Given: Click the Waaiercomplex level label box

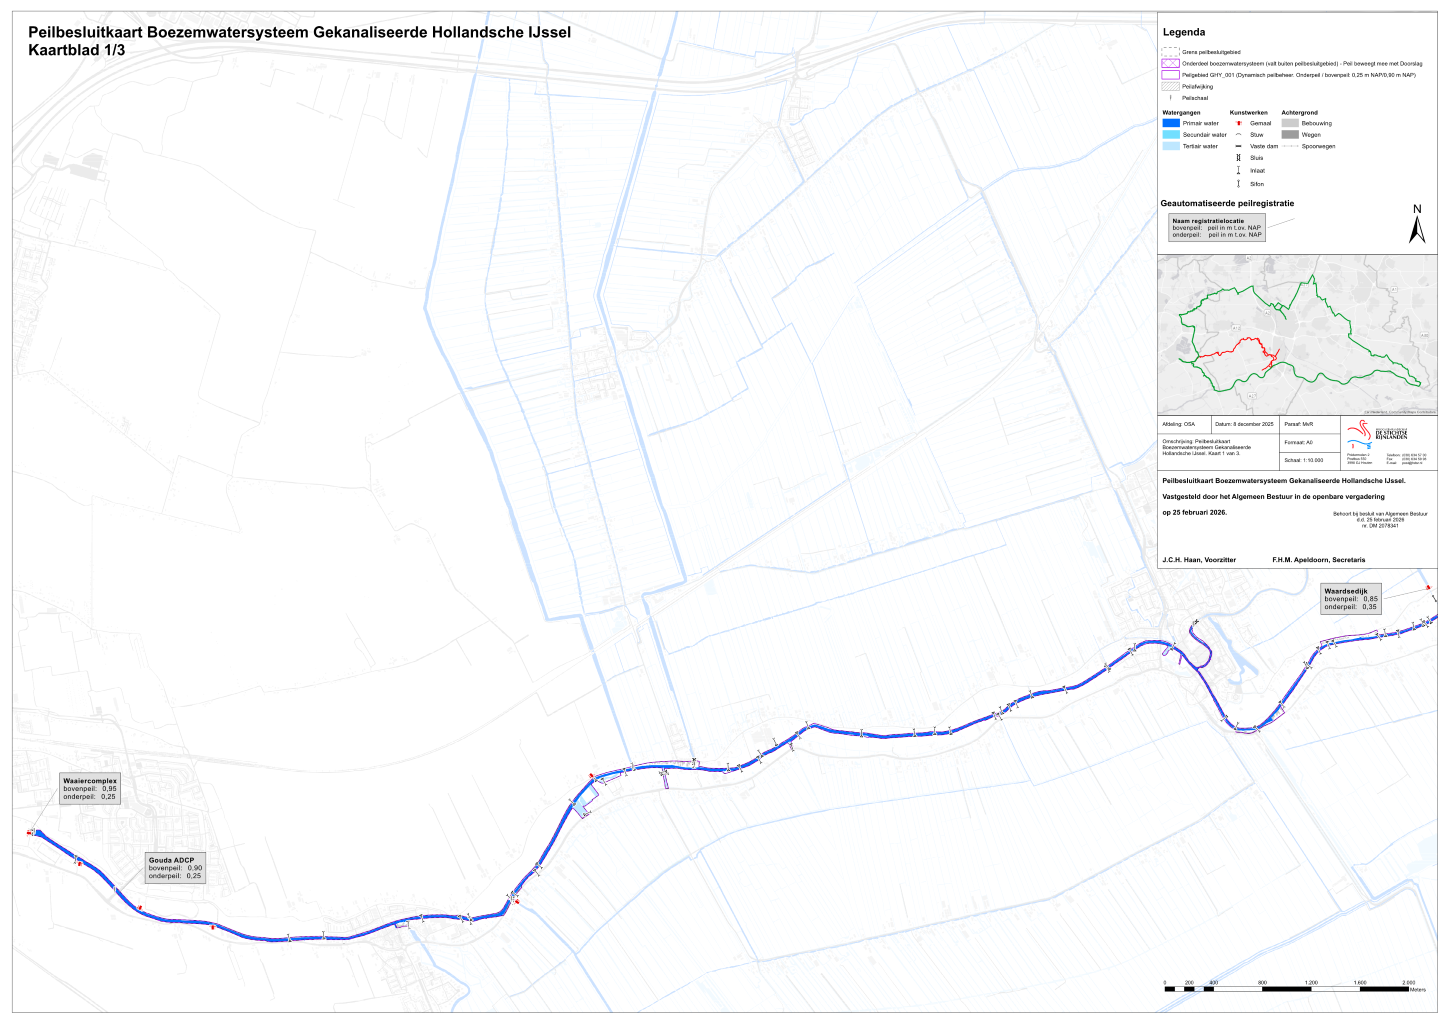Looking at the screenshot, I should coord(90,789).
